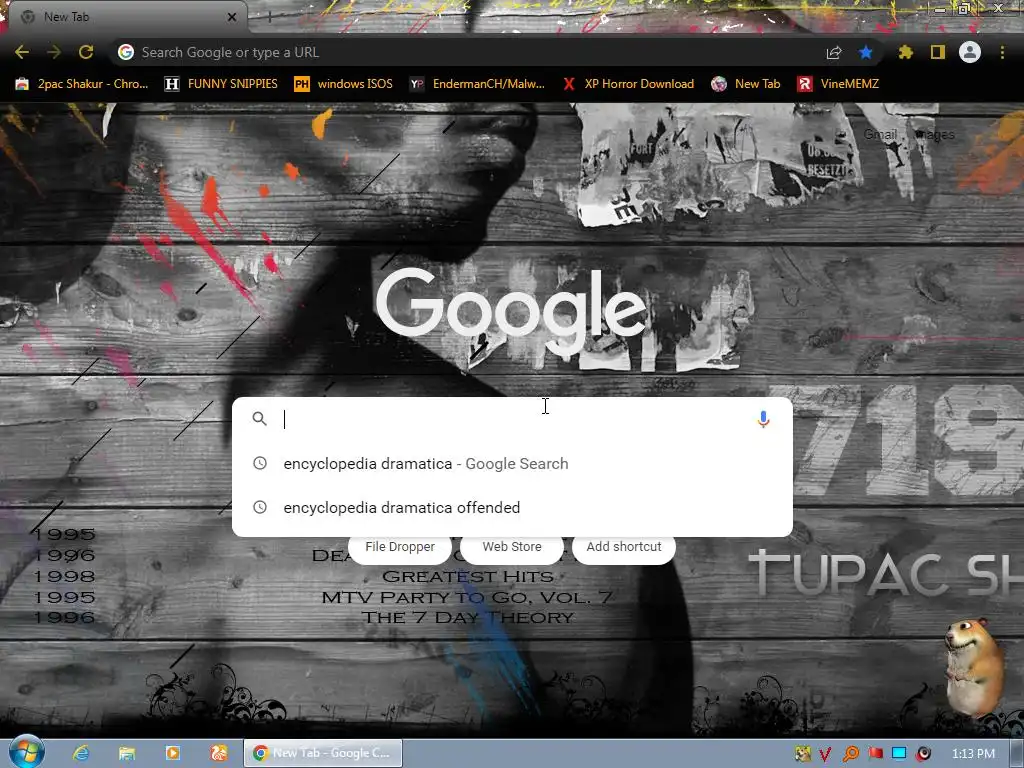Choose suggestion encyclopedia dramatica offended
This screenshot has width=1024, height=768.
(513, 507)
